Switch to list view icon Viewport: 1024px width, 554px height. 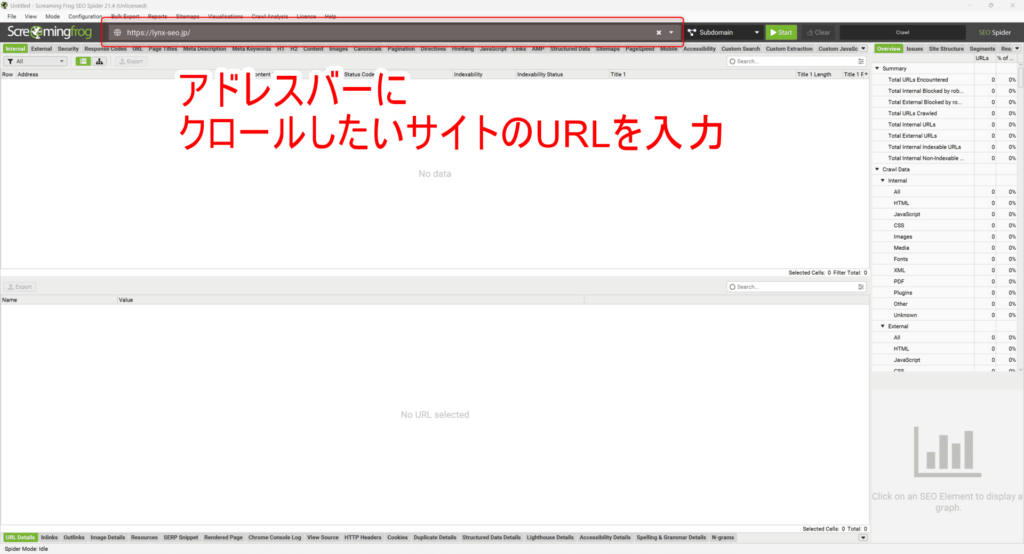click(83, 61)
